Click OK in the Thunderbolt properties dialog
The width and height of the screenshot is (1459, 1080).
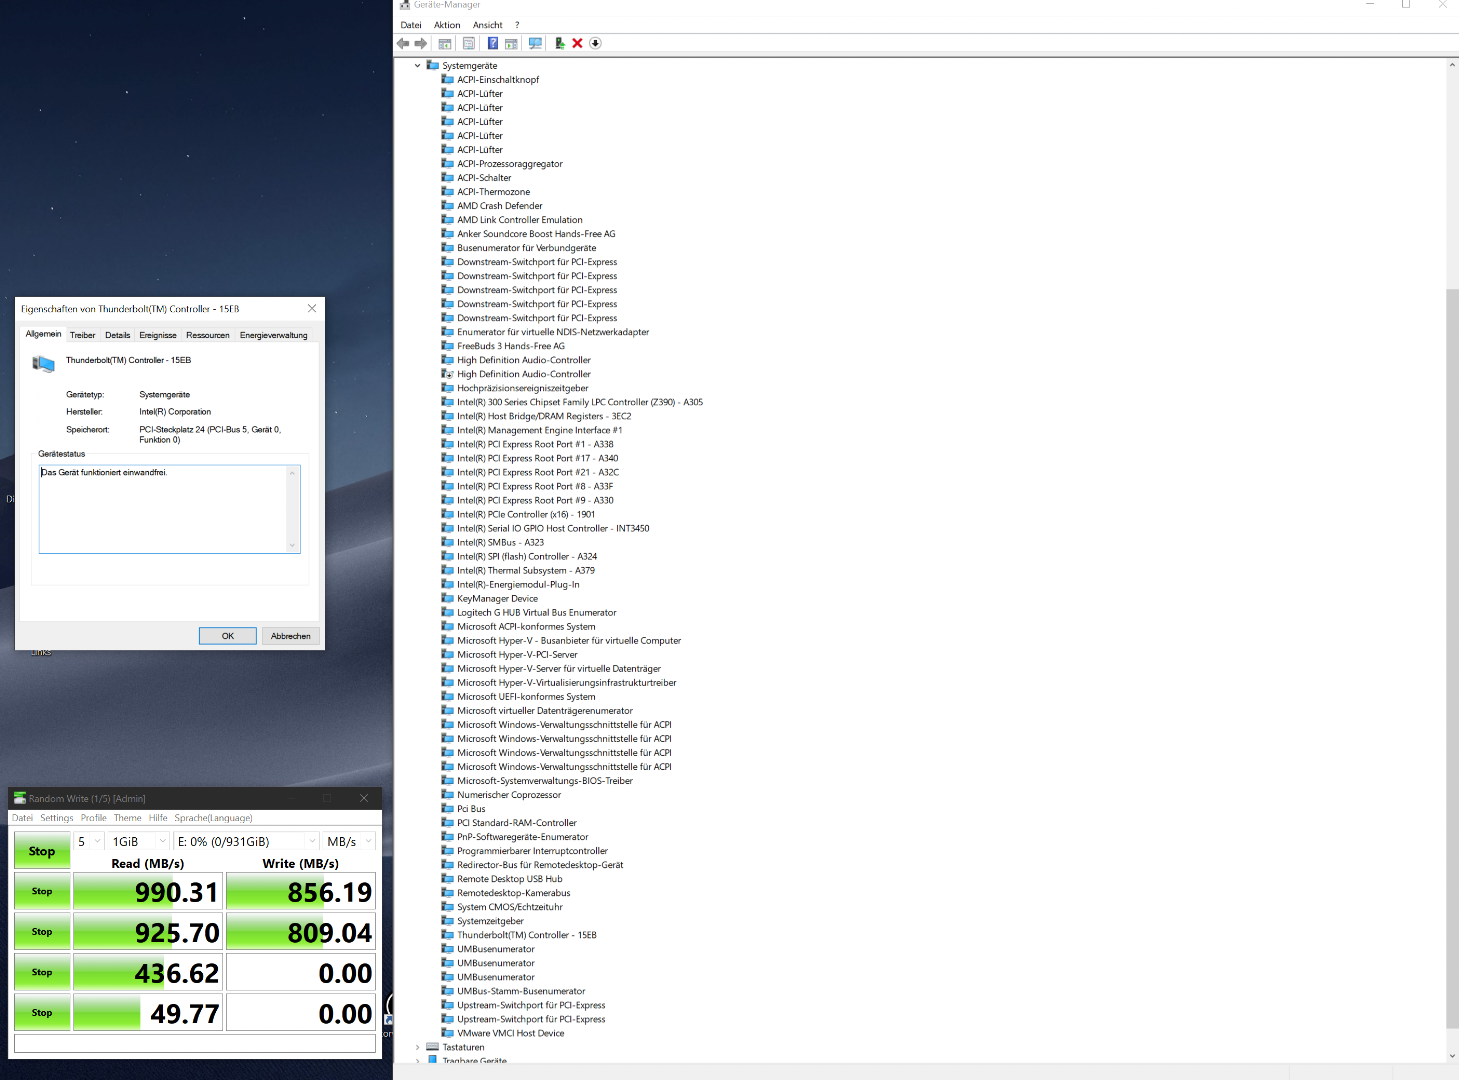click(x=227, y=636)
